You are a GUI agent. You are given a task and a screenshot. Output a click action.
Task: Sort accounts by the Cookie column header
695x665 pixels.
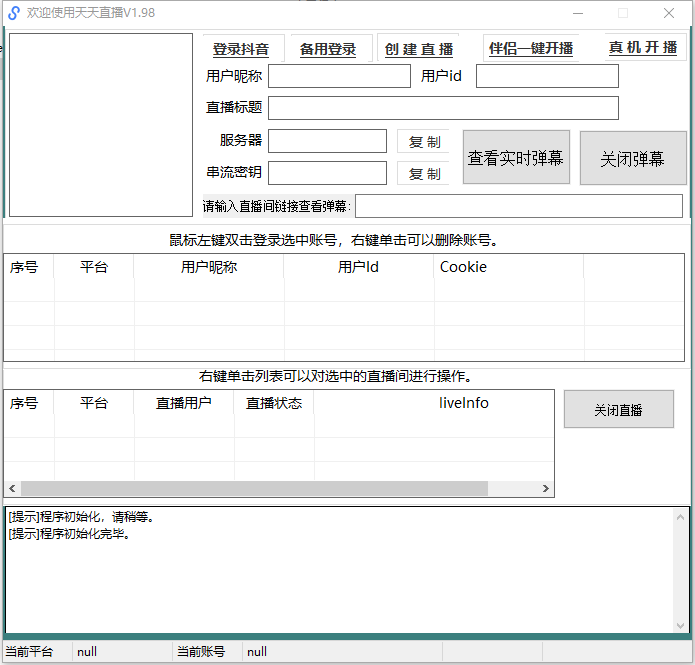click(x=463, y=267)
